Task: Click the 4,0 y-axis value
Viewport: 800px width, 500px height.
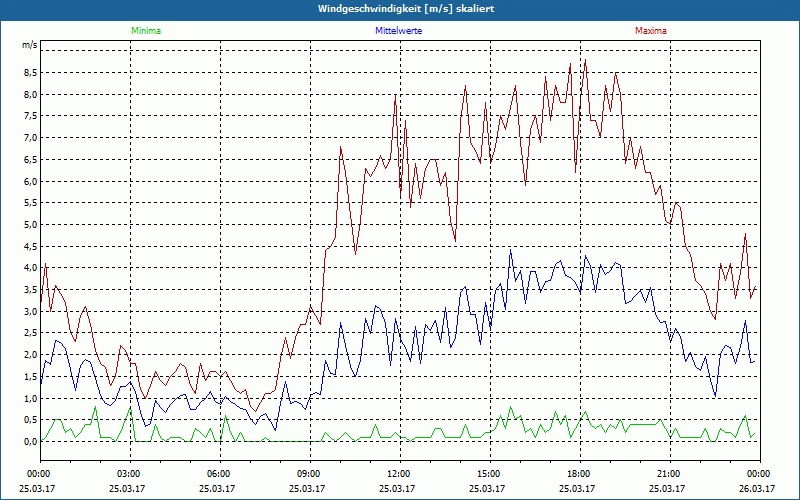Action: coord(29,268)
